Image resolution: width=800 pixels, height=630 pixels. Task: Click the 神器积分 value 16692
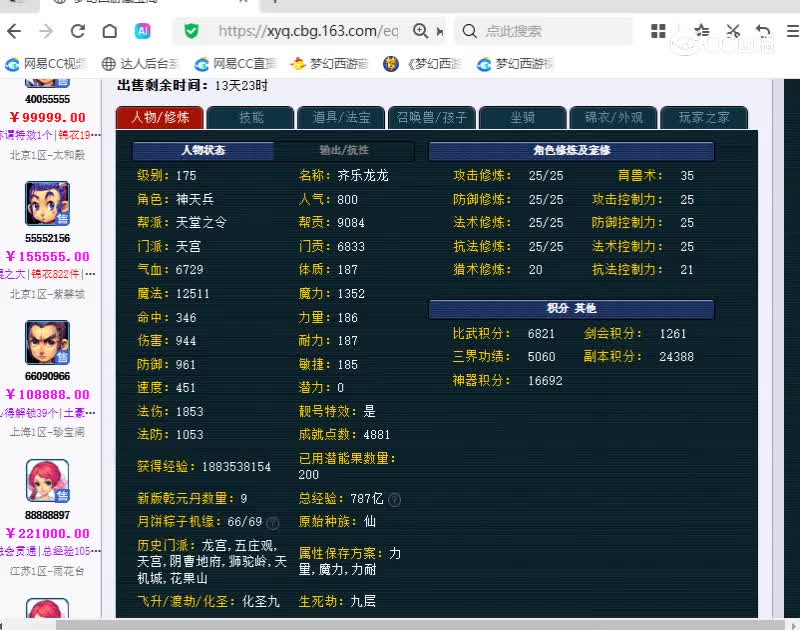pyautogui.click(x=545, y=381)
